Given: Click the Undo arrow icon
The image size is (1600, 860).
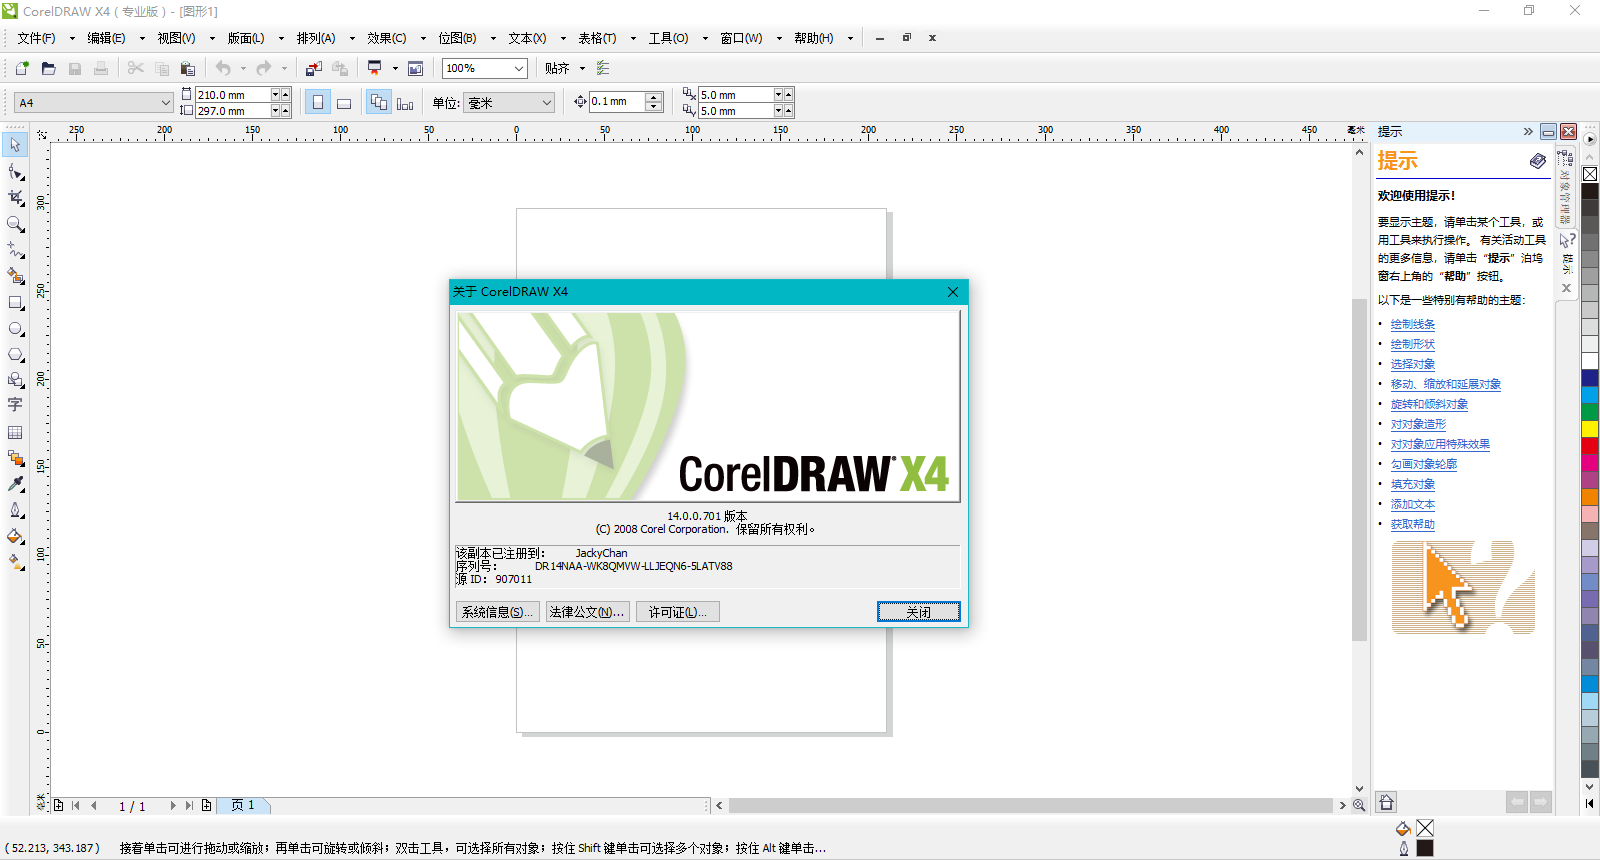Looking at the screenshot, I should 223,68.
